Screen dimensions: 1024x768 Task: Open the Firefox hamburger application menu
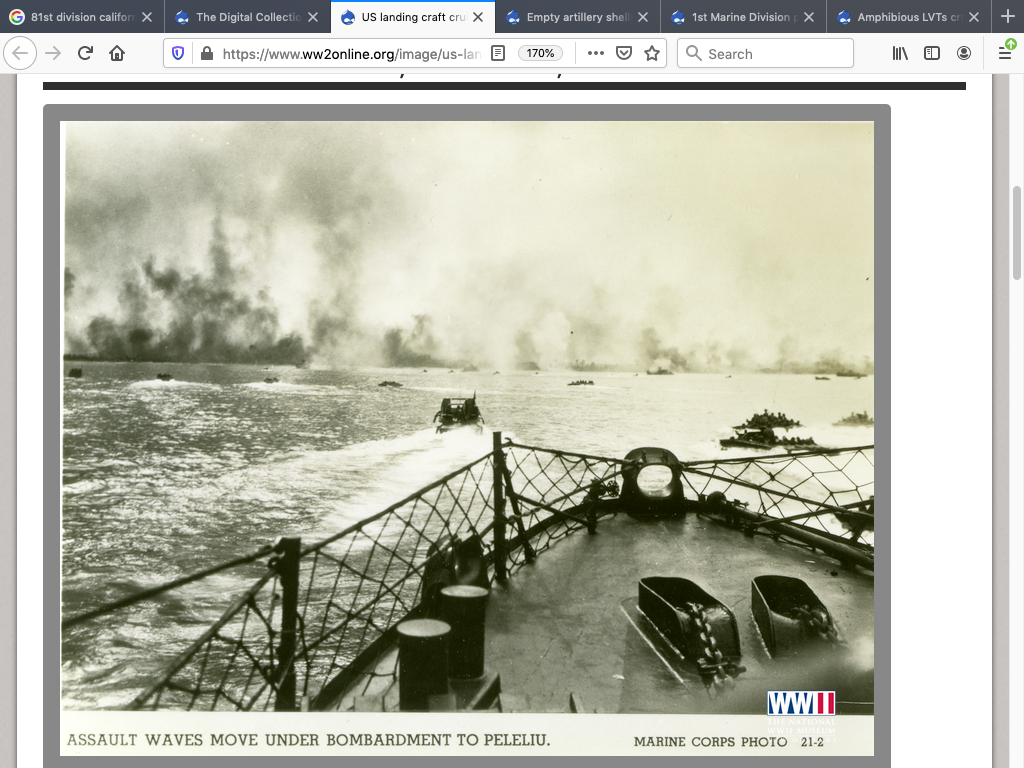tap(1005, 53)
